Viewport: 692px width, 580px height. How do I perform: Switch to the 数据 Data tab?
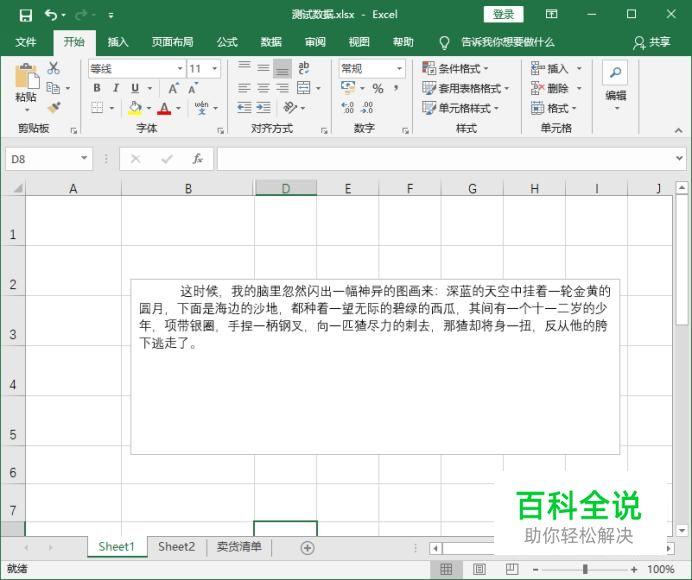(x=271, y=42)
